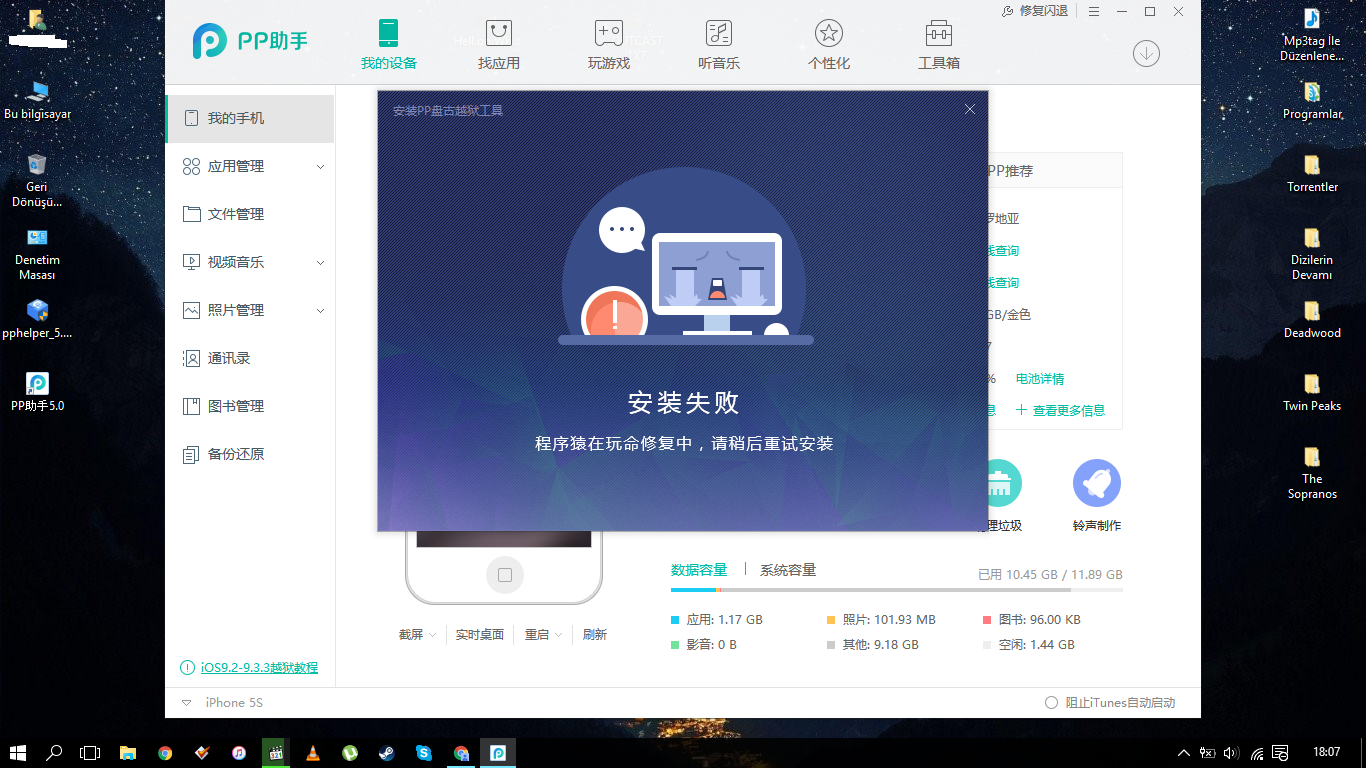Open The Sopranos desktop folder
The width and height of the screenshot is (1366, 768).
point(1312,473)
